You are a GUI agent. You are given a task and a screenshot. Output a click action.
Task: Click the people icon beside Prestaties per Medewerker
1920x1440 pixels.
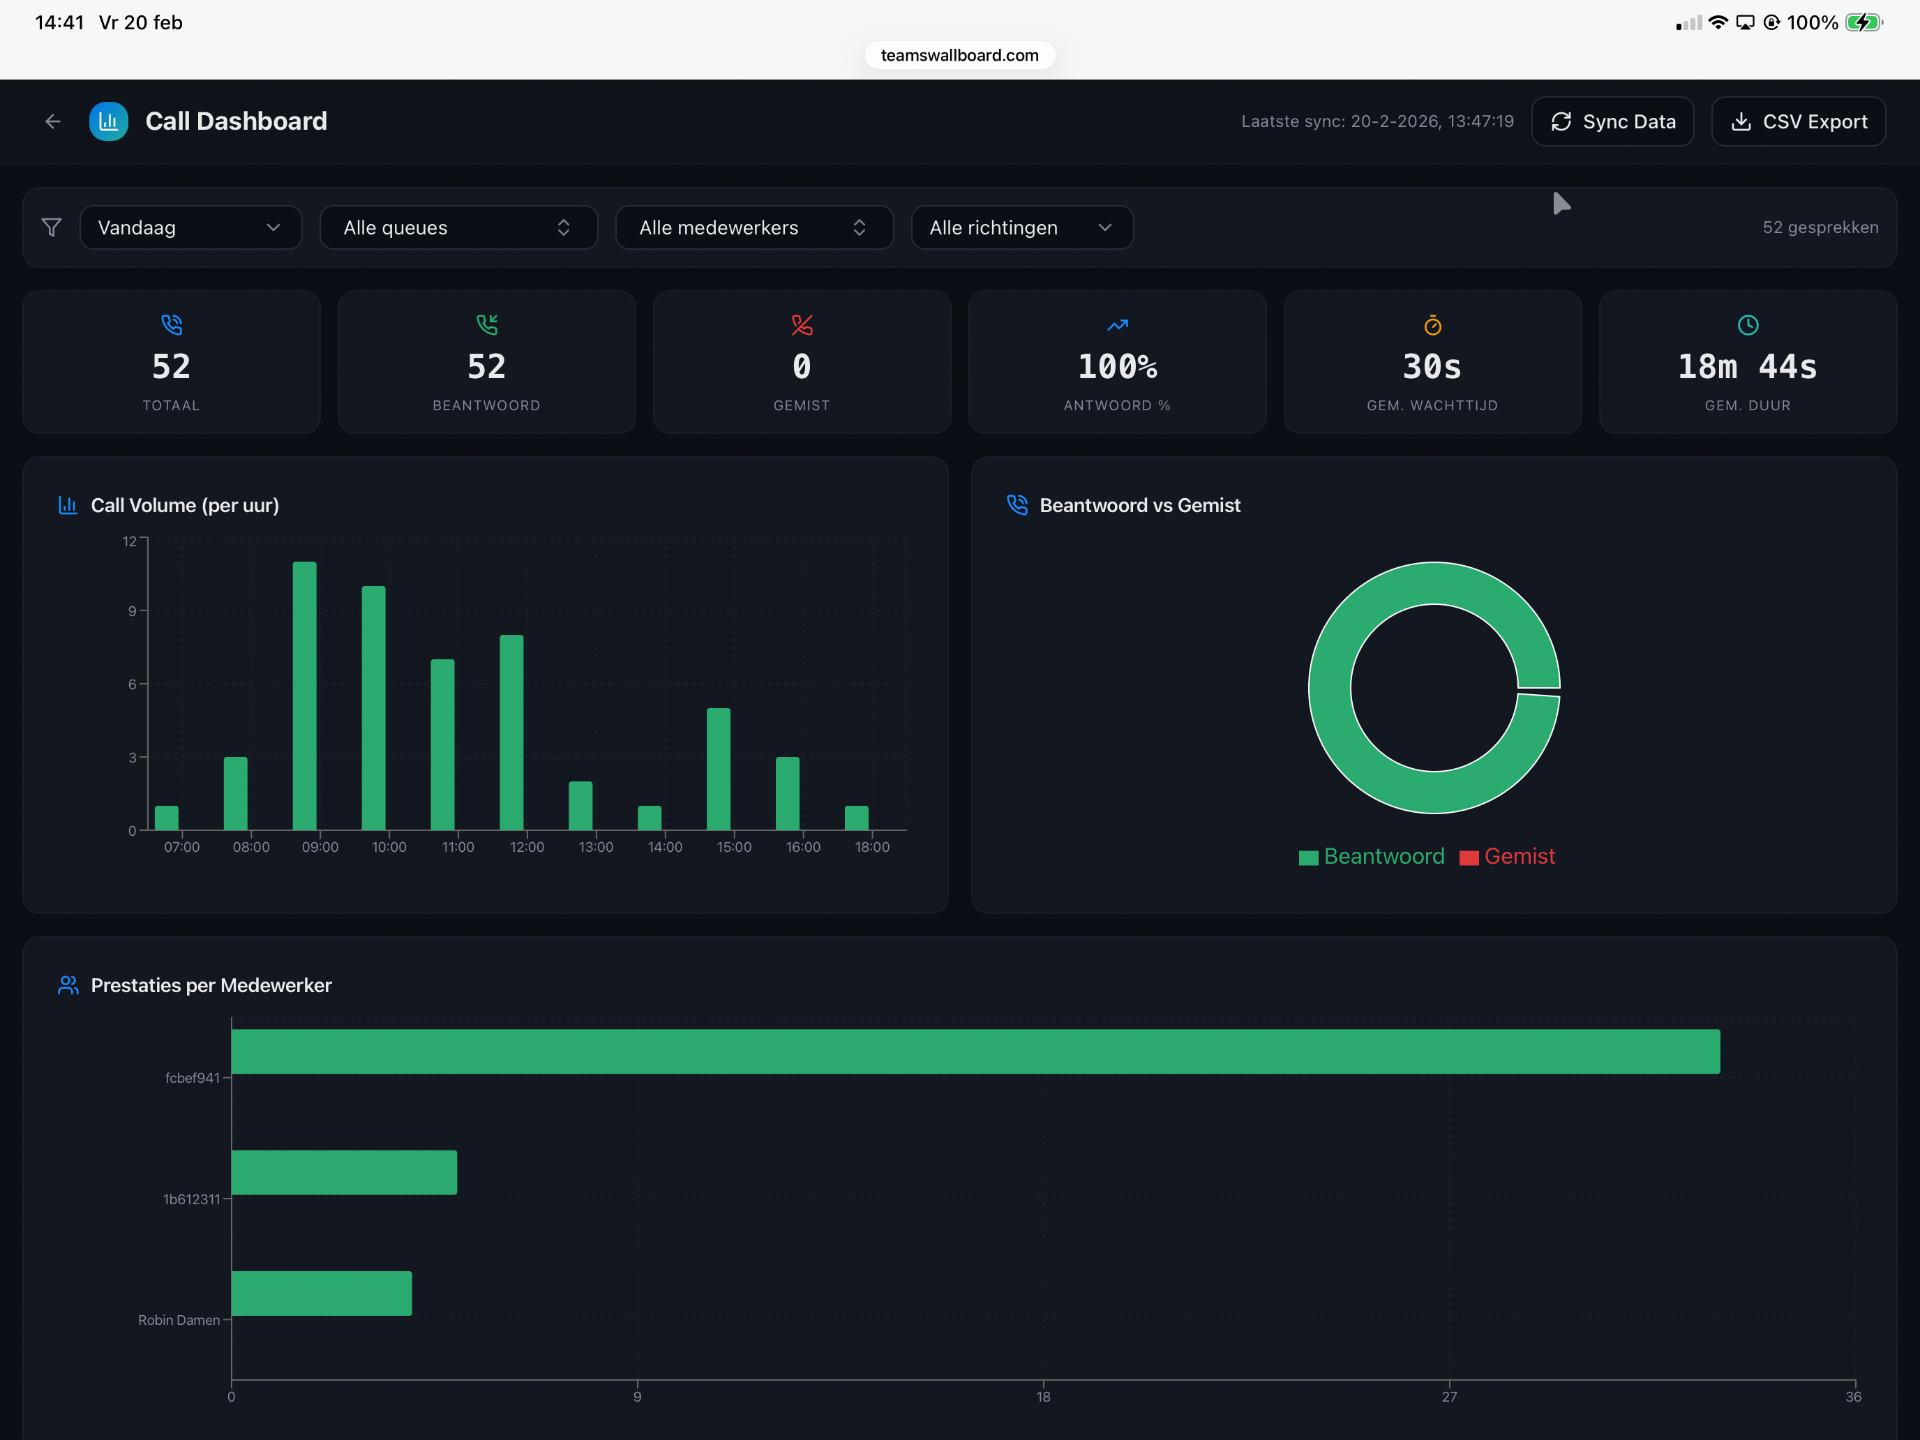[x=67, y=985]
